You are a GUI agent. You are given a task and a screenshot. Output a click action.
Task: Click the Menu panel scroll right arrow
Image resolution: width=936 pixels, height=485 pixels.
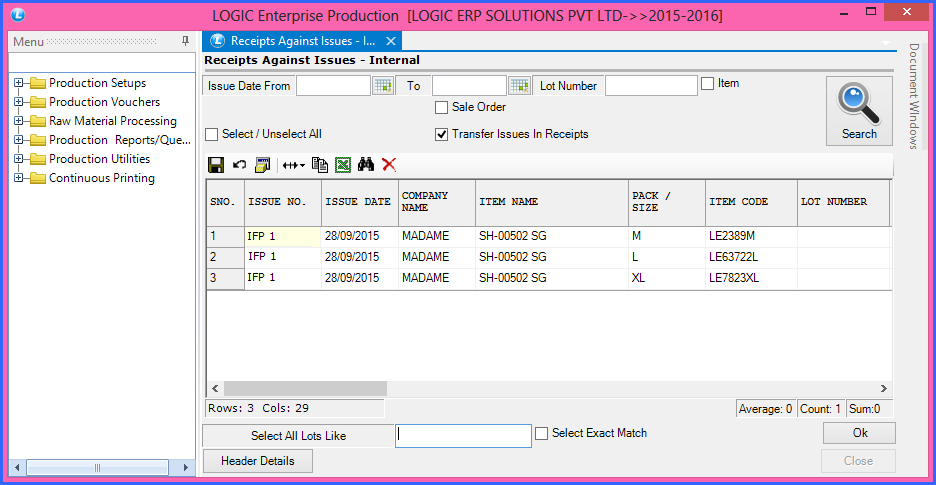[x=185, y=467]
